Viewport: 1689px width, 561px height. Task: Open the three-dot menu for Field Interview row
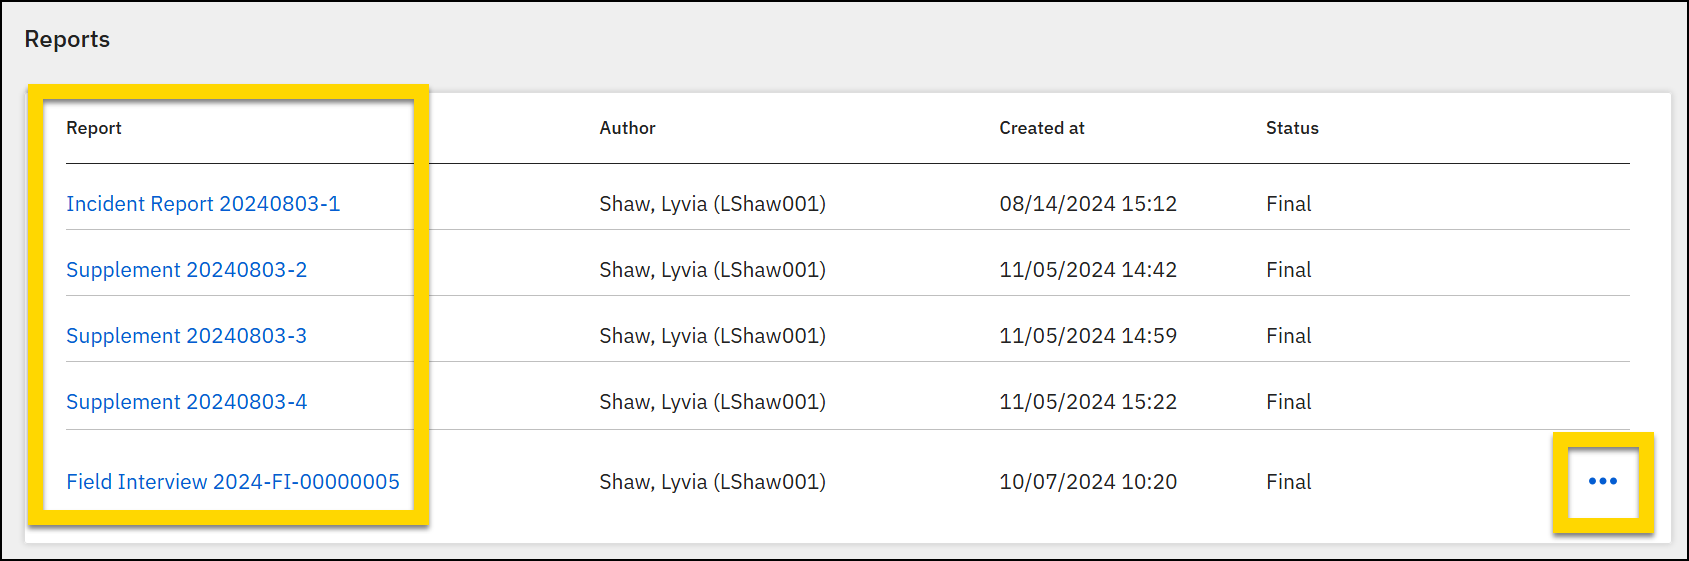(1603, 481)
